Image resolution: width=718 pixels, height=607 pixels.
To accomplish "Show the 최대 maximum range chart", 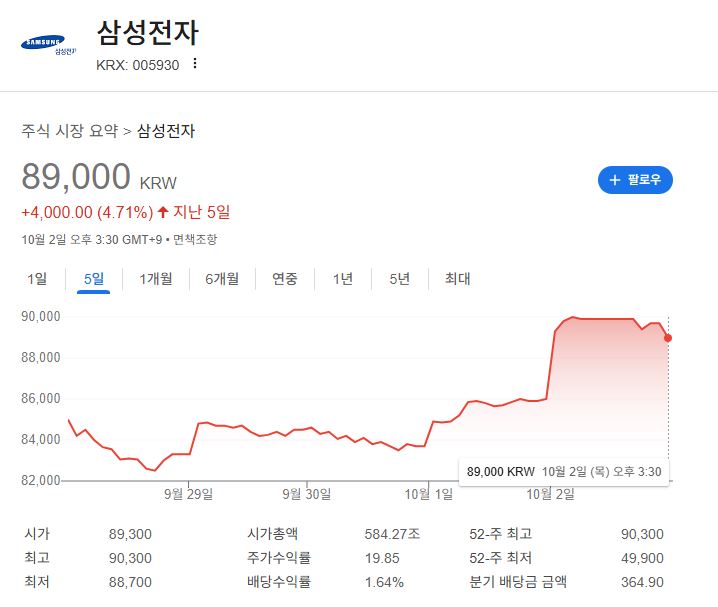I will point(457,279).
